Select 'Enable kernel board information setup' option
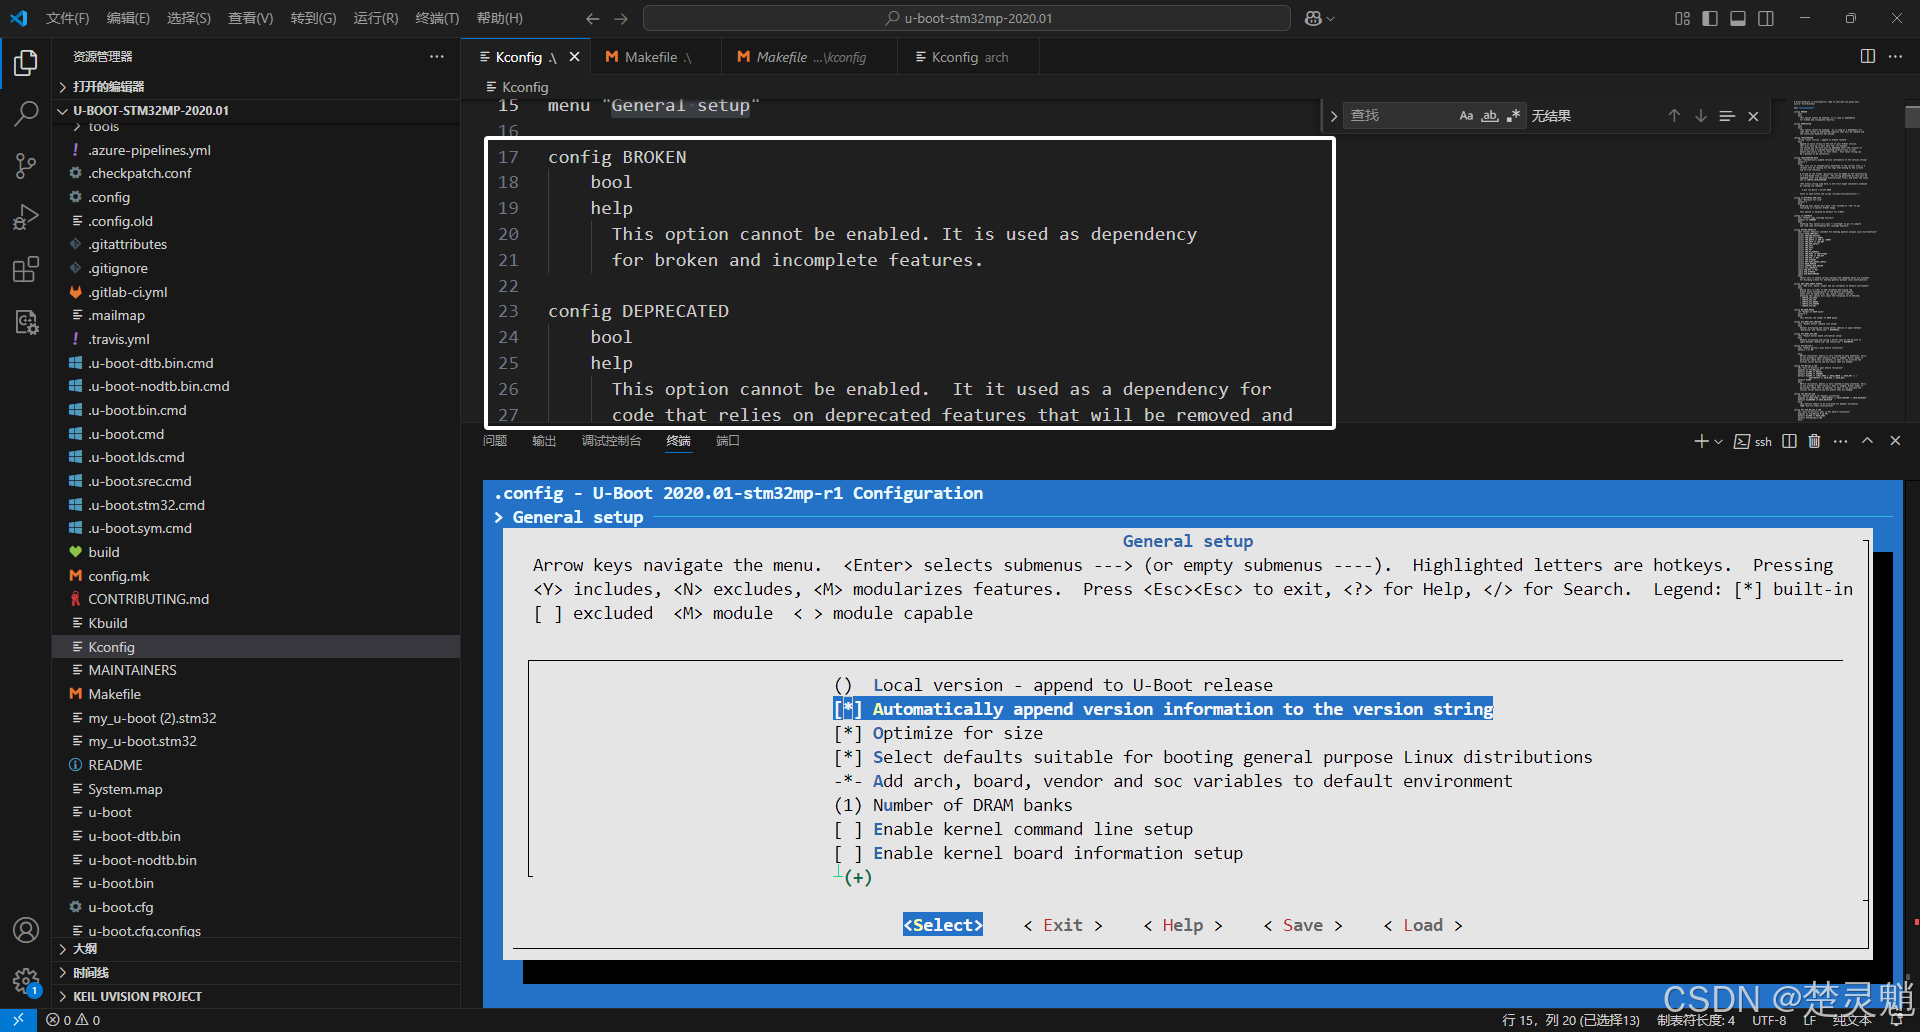The height and width of the screenshot is (1032, 1920). tap(1038, 853)
